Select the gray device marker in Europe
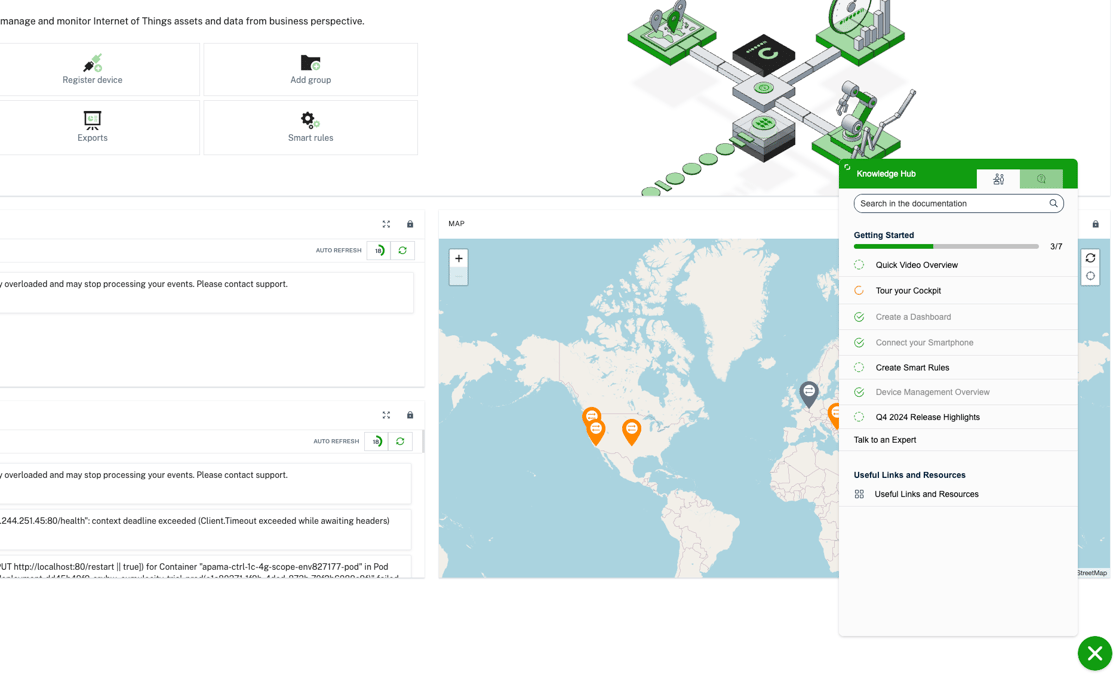 (809, 392)
